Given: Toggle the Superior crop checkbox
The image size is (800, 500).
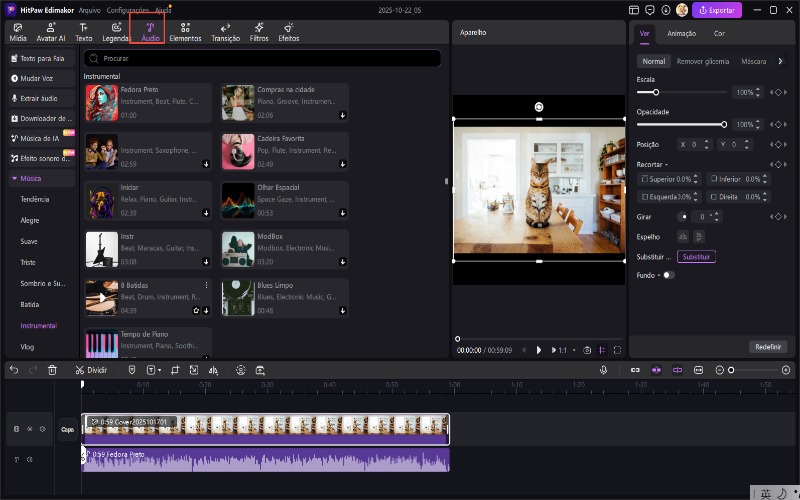Looking at the screenshot, I should 645,179.
